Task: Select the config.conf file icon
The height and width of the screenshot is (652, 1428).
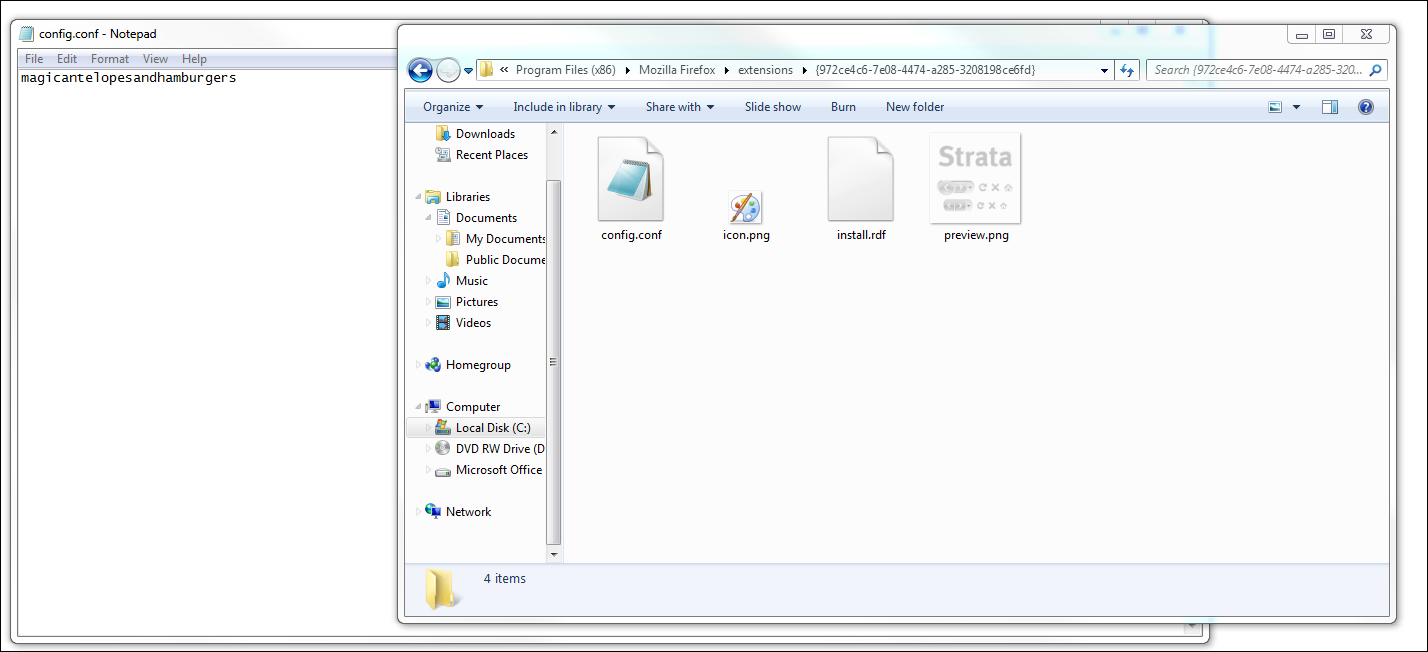Action: [630, 179]
